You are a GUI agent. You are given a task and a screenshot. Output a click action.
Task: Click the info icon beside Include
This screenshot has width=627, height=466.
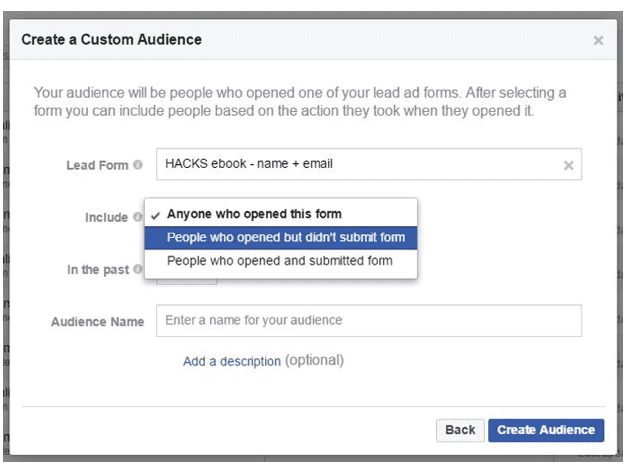coord(137,217)
